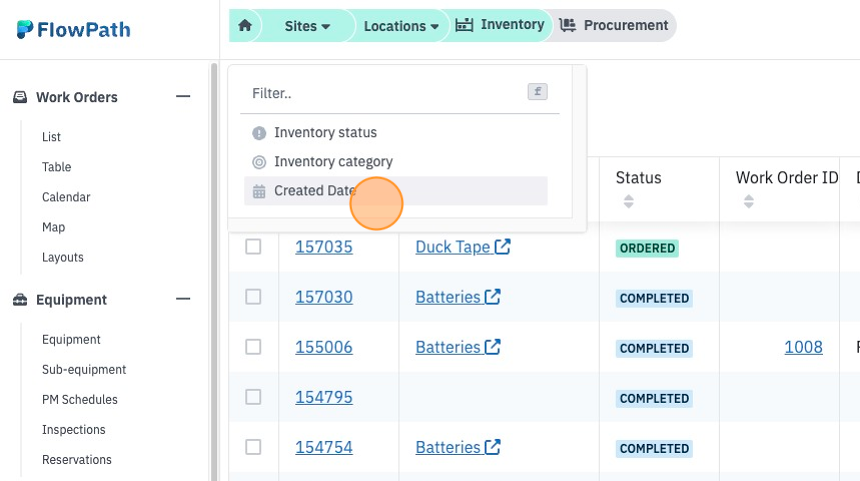The width and height of the screenshot is (860, 481).
Task: Open Batteries link in row 155006
Action: 457,347
